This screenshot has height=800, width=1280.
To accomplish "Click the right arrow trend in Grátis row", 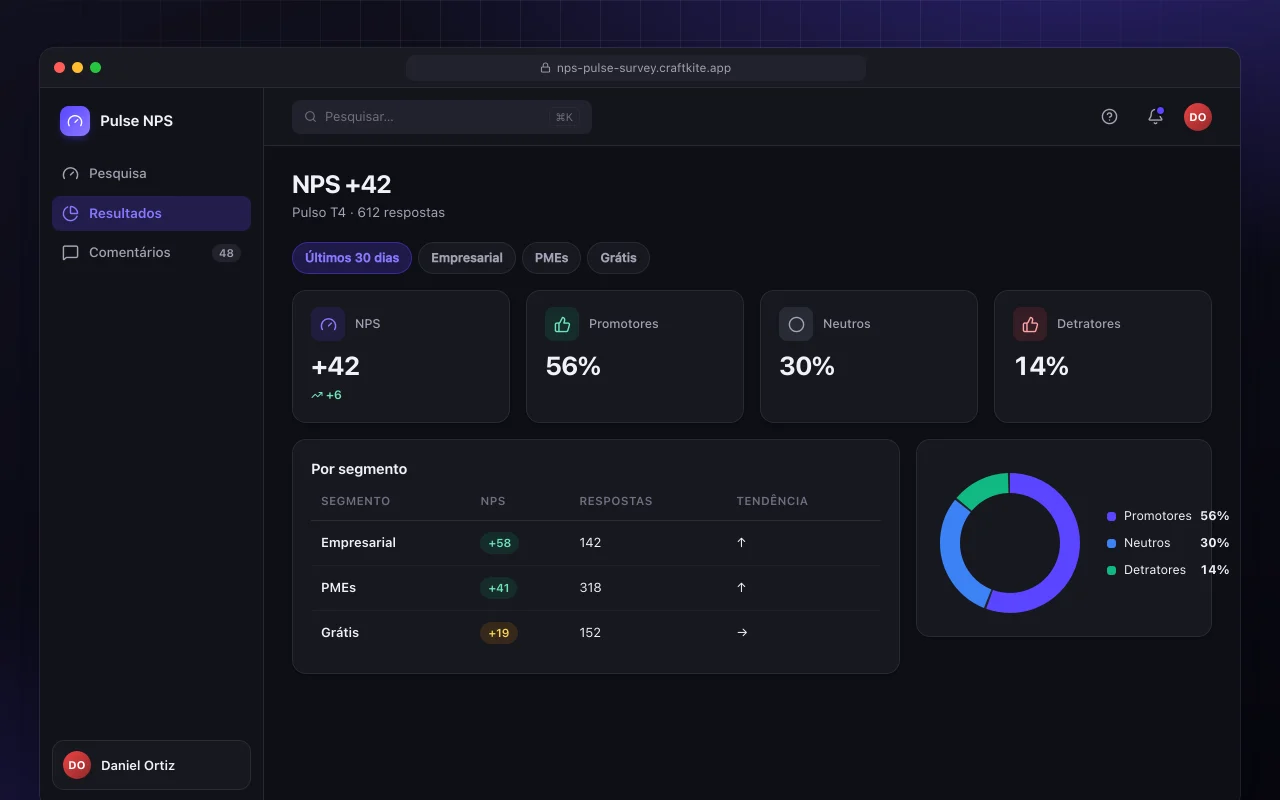I will 742,633.
